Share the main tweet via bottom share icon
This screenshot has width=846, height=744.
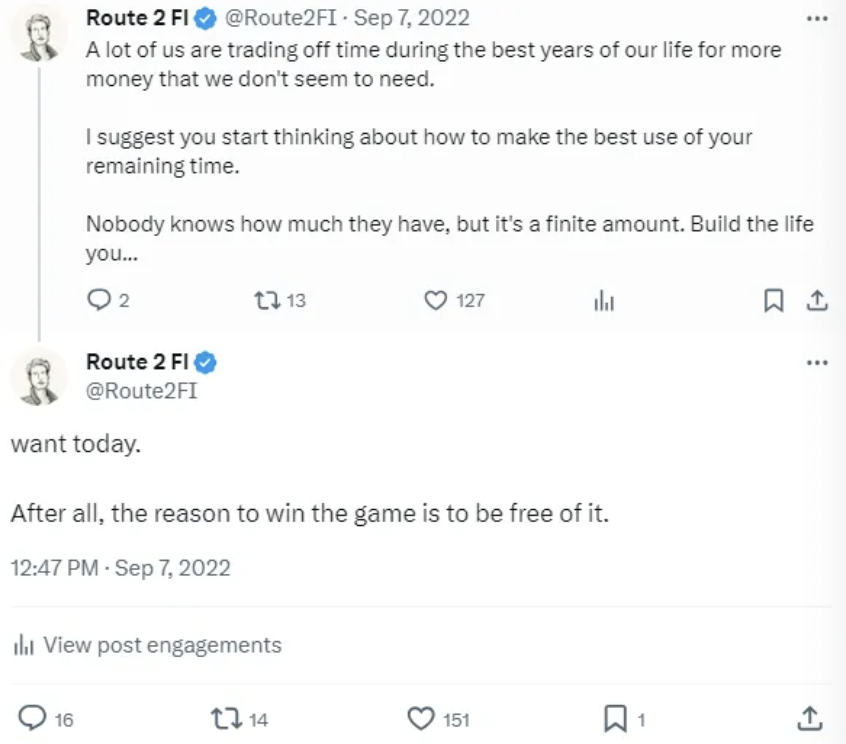coord(809,718)
